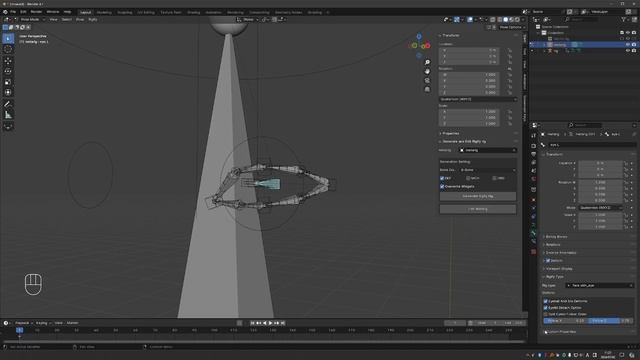
Task: Toggle camera view icon in viewport
Action: (x=427, y=80)
